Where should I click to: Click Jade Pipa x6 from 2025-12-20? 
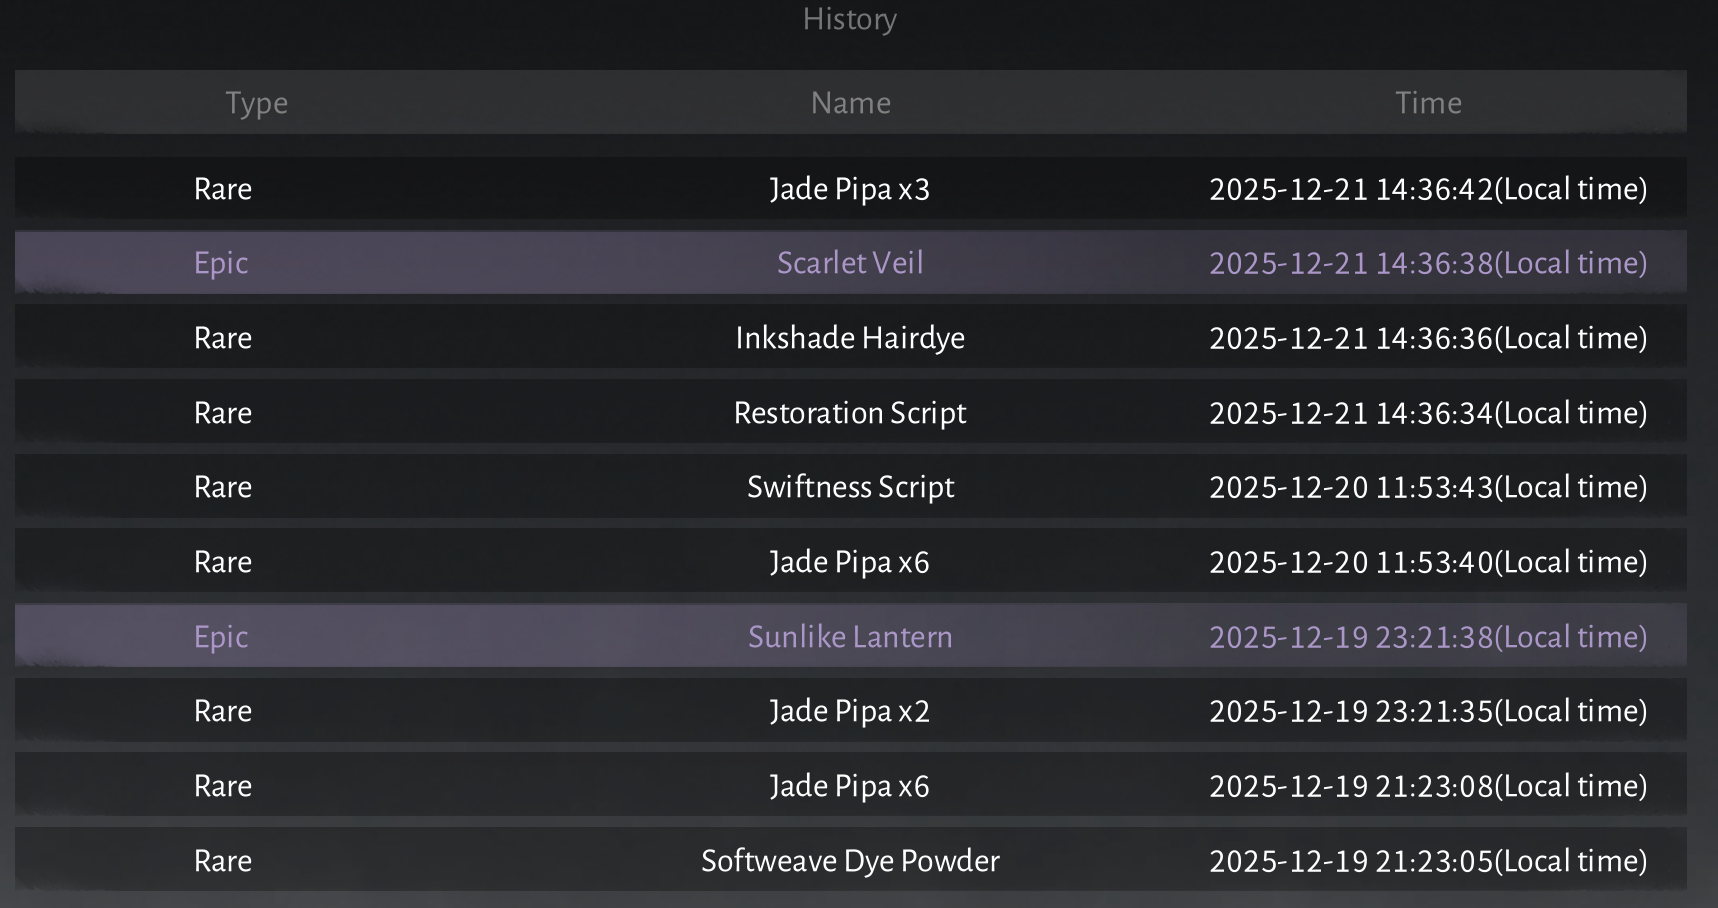(x=850, y=562)
